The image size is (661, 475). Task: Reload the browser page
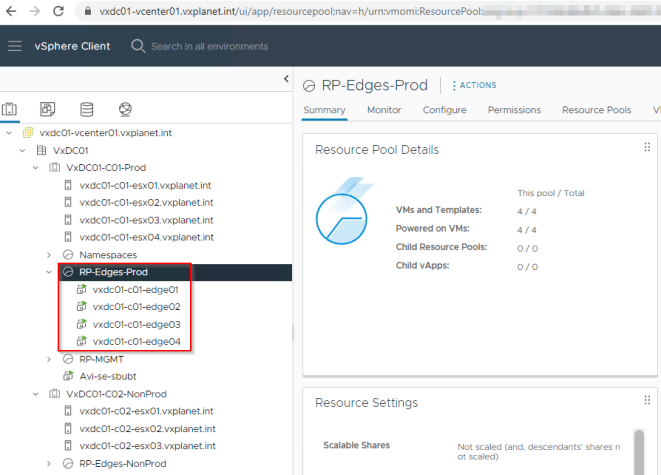click(x=58, y=11)
